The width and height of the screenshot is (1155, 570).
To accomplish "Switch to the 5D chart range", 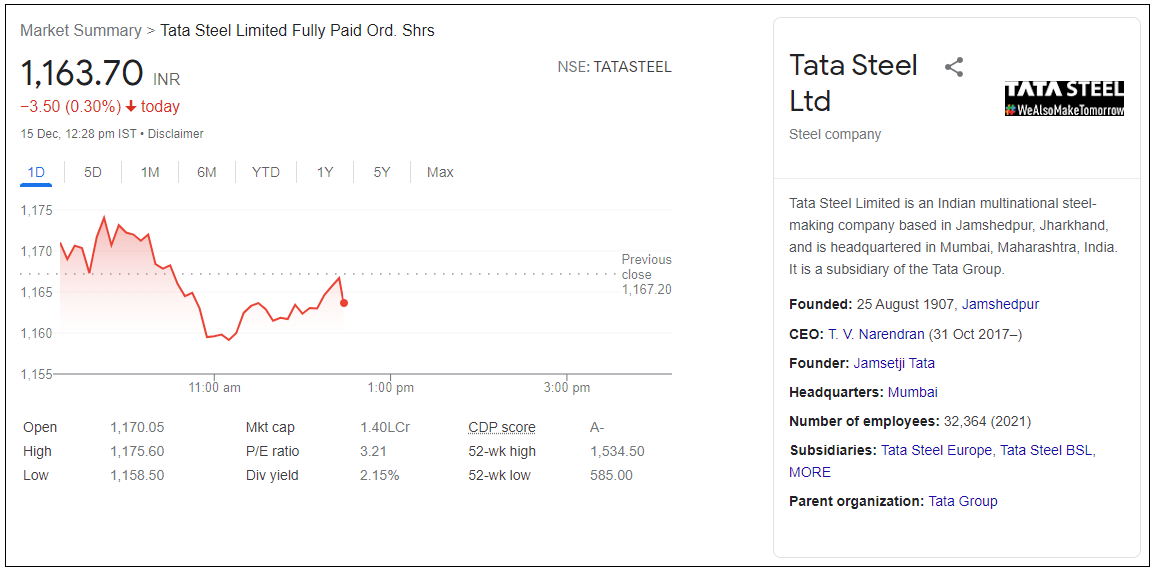I will click(x=93, y=172).
